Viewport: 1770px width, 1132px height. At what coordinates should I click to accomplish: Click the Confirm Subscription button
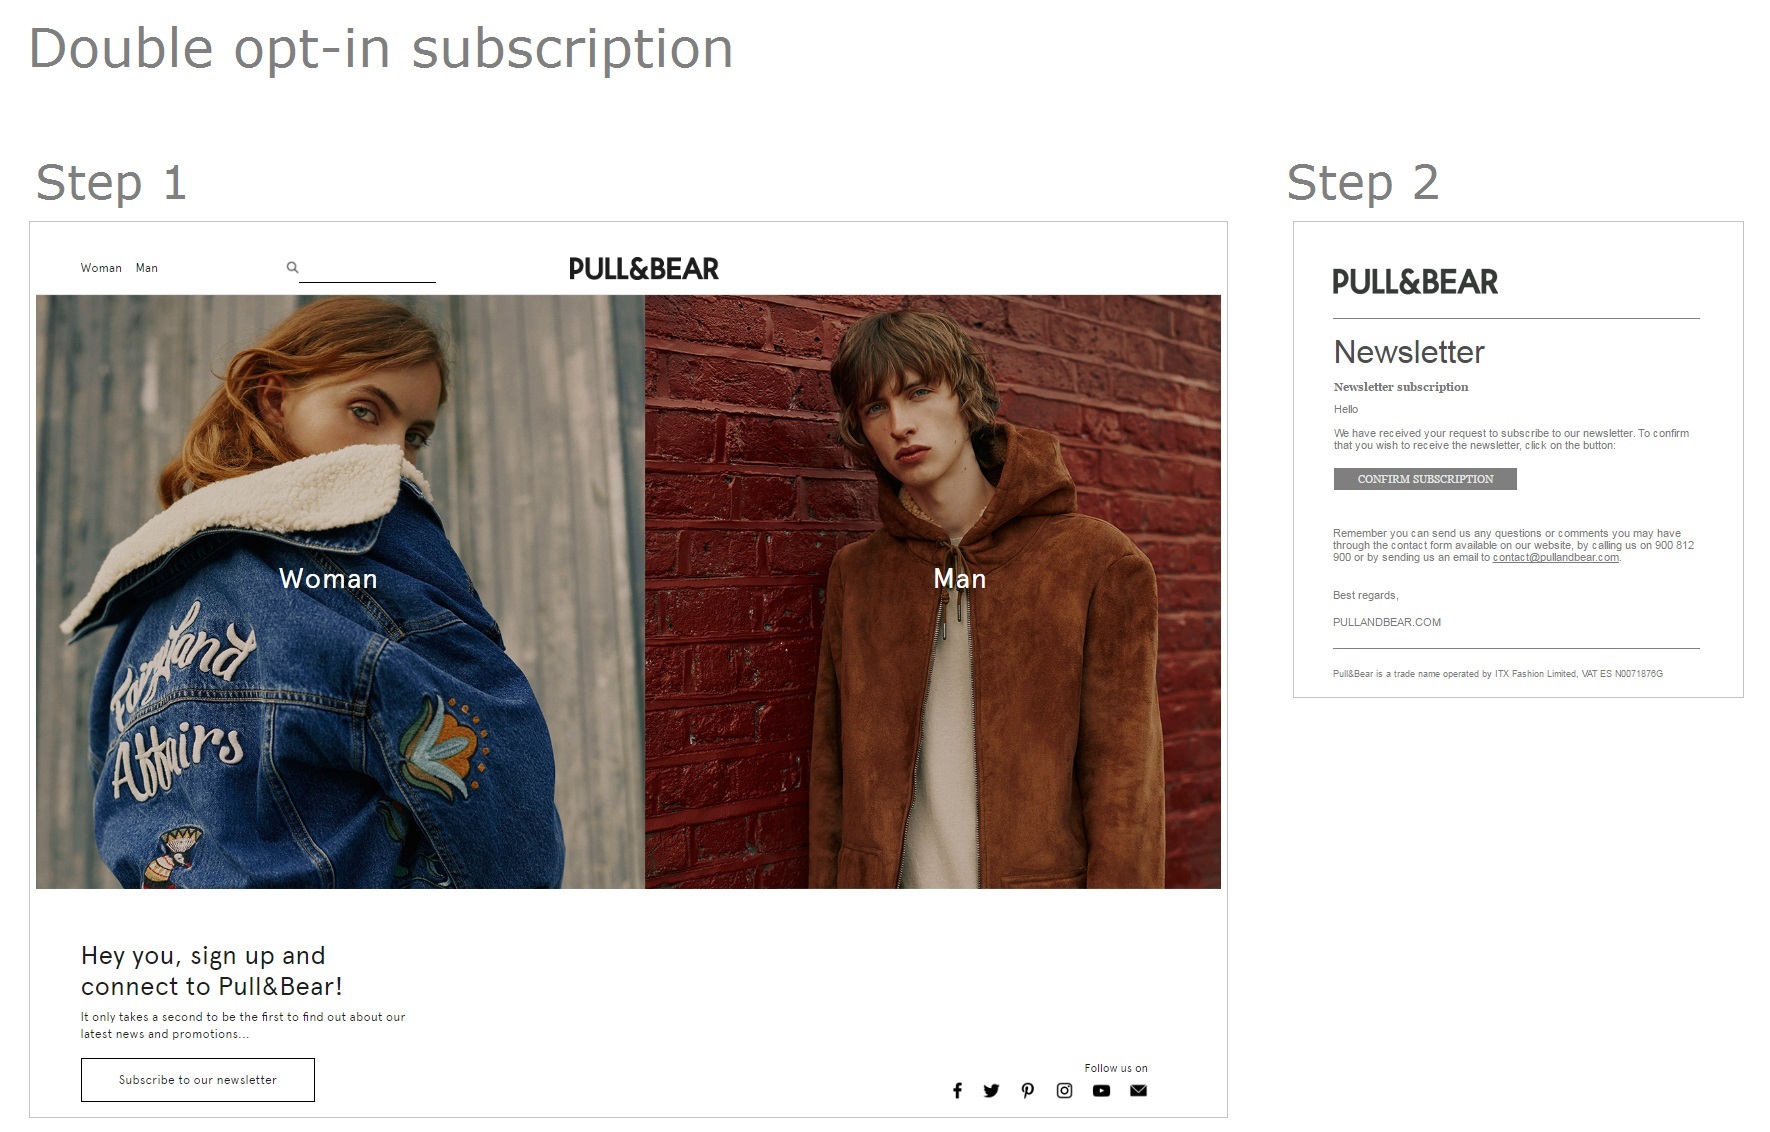pyautogui.click(x=1425, y=479)
